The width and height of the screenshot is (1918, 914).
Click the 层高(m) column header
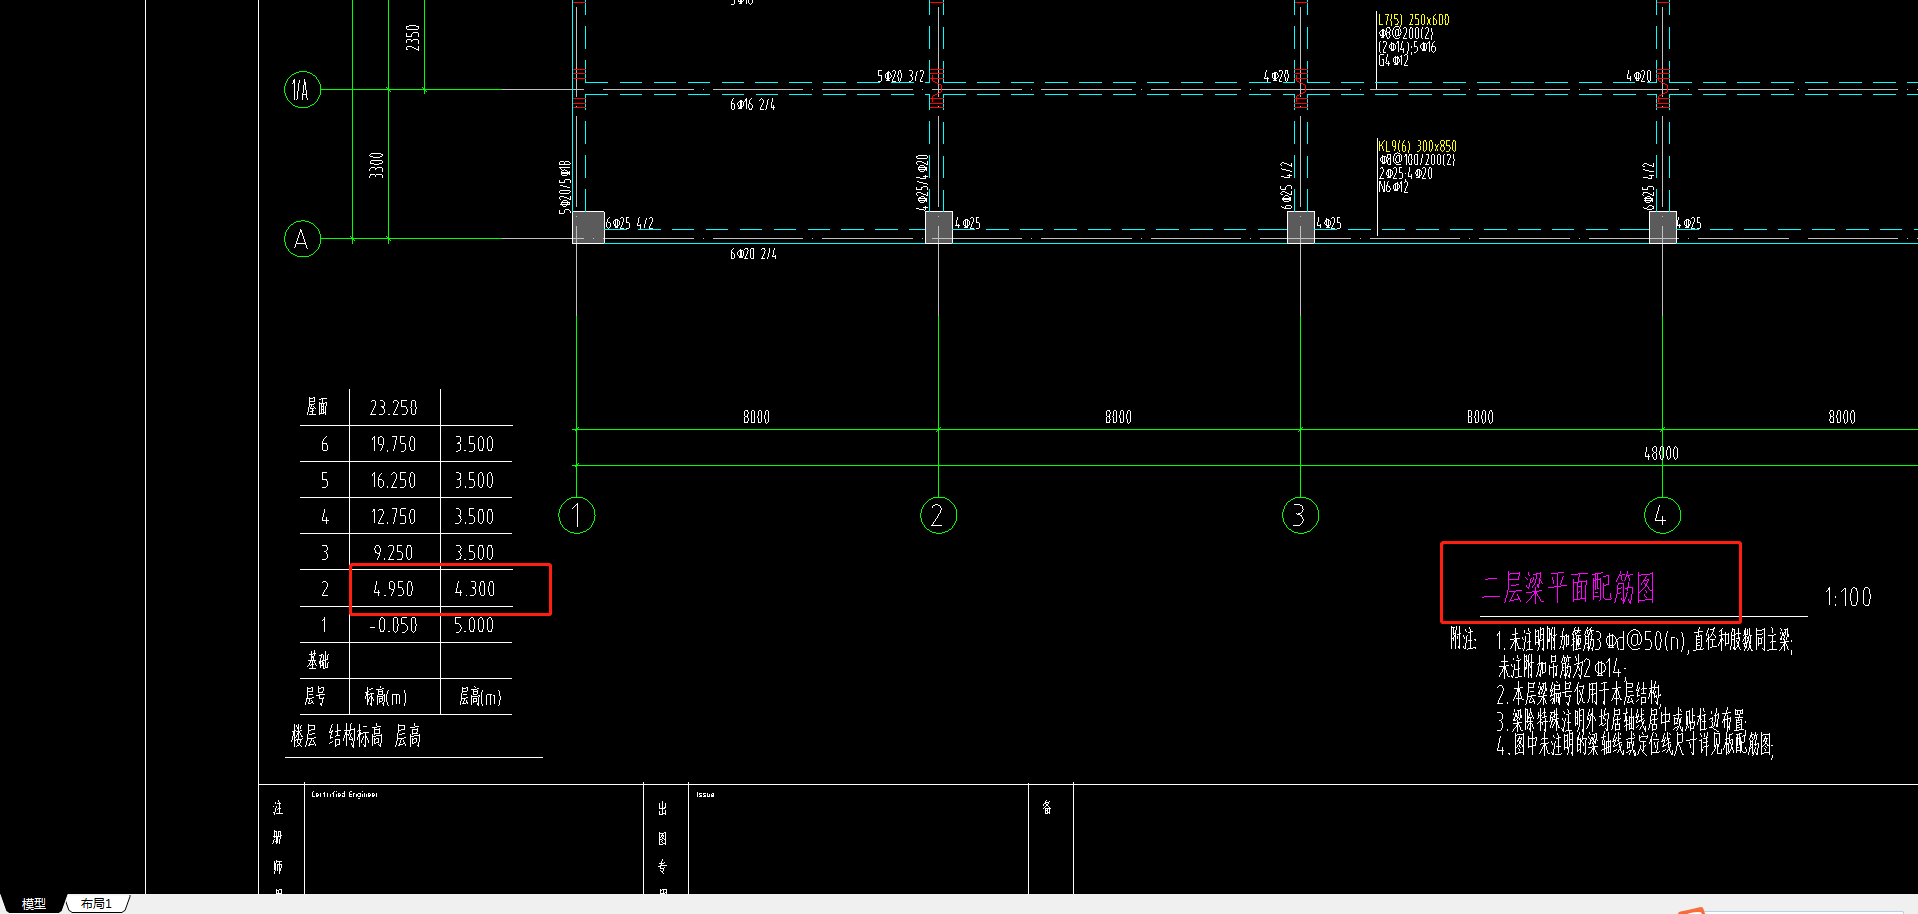pyautogui.click(x=480, y=696)
